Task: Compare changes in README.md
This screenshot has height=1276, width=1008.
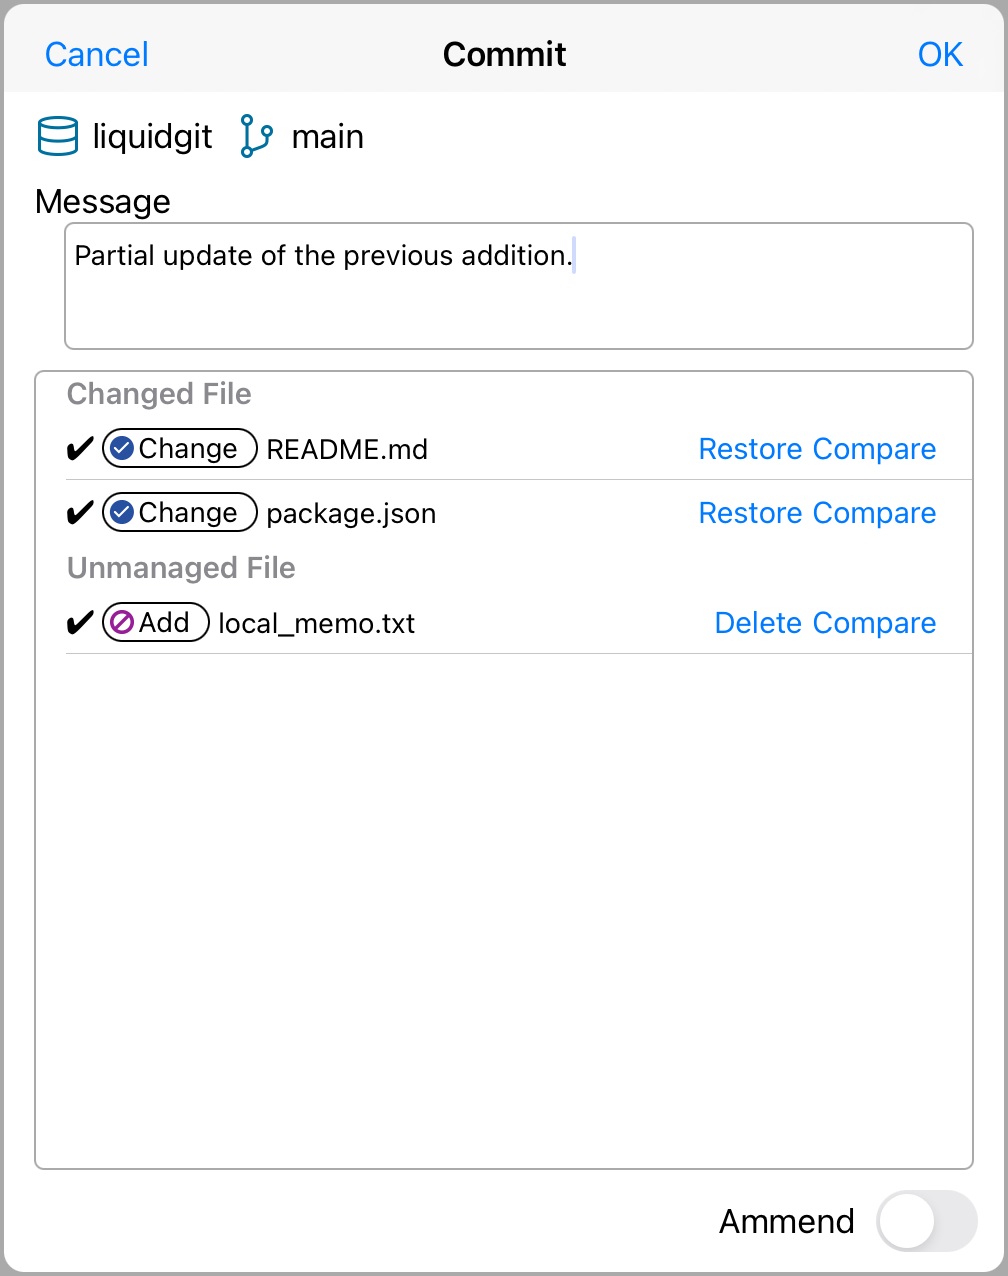Action: (x=874, y=450)
